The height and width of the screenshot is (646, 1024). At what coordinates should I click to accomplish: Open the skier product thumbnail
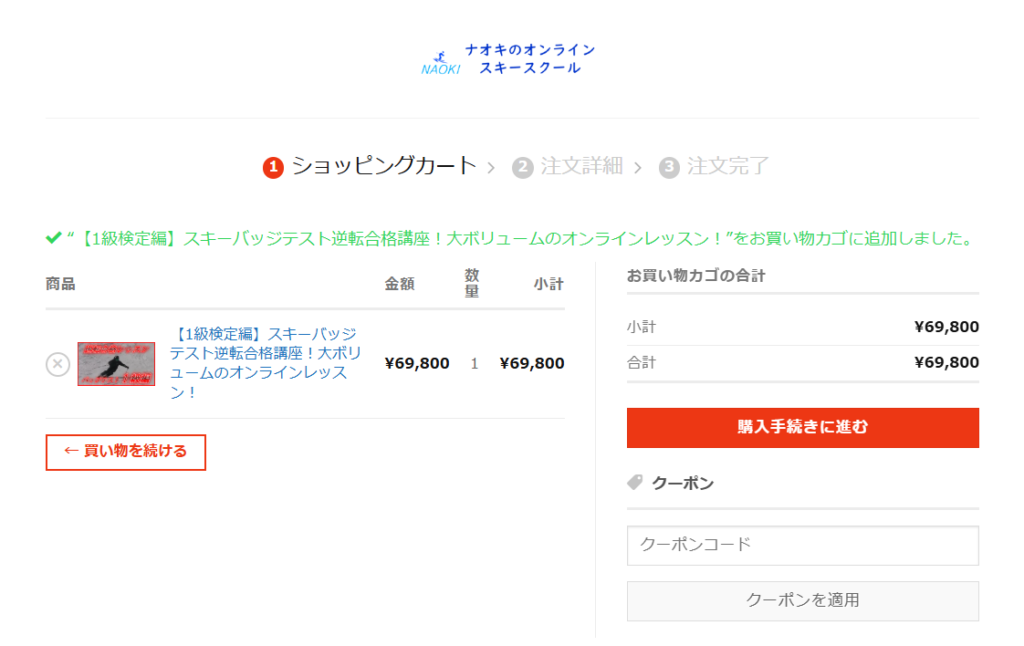(116, 364)
